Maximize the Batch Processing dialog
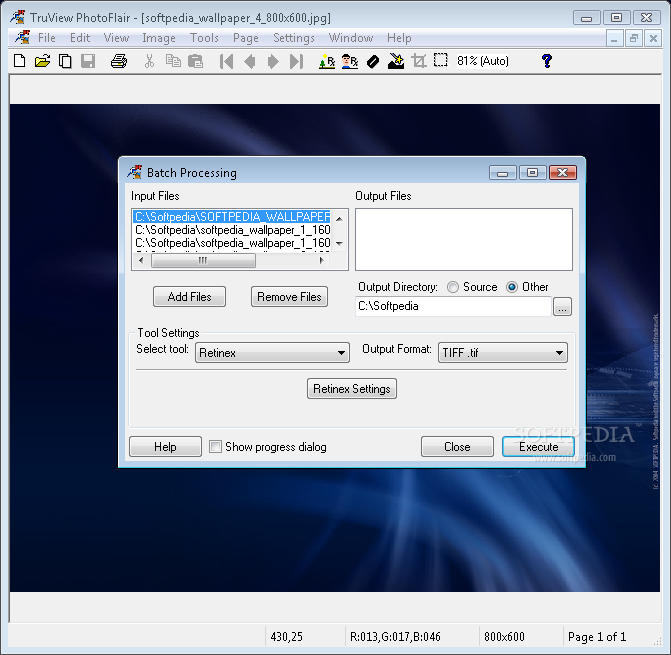The width and height of the screenshot is (671, 655). pos(532,173)
